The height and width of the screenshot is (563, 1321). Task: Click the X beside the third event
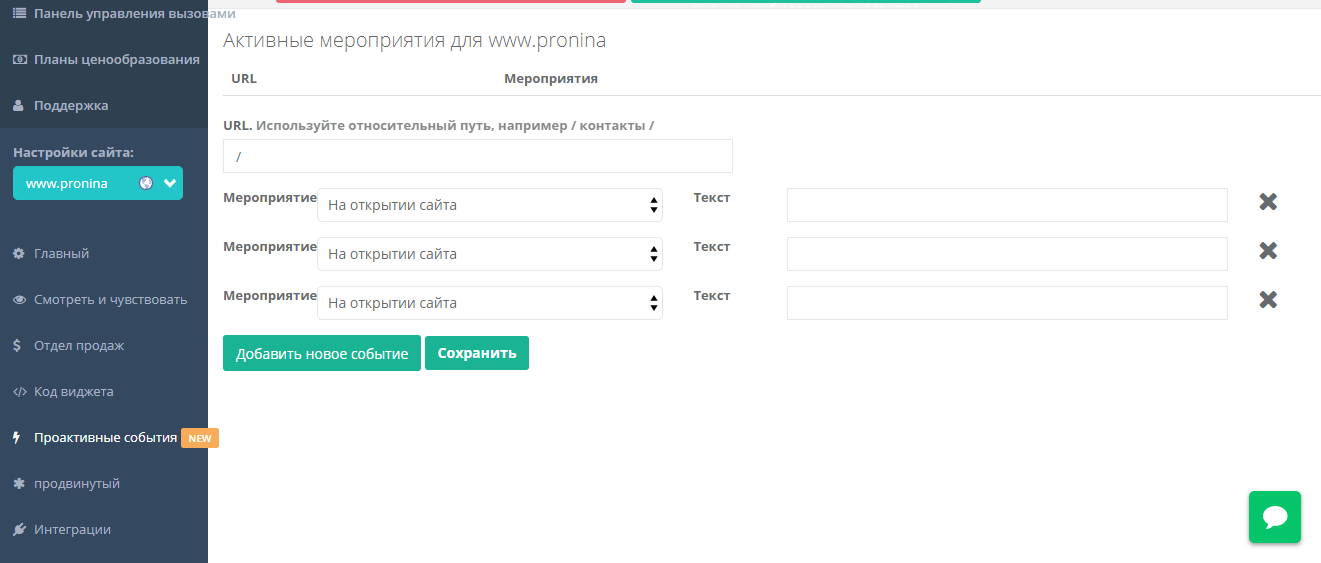click(x=1268, y=300)
